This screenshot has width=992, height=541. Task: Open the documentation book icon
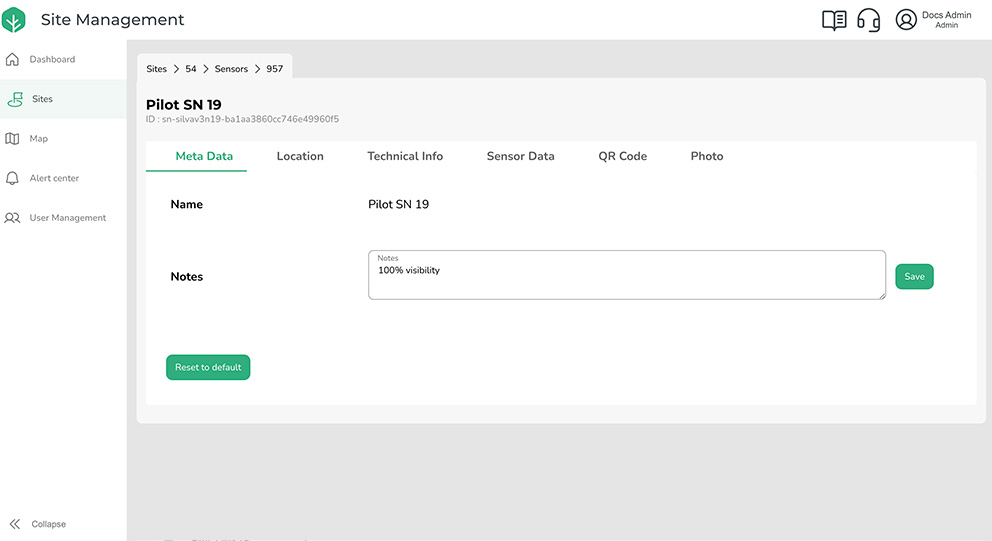point(834,20)
